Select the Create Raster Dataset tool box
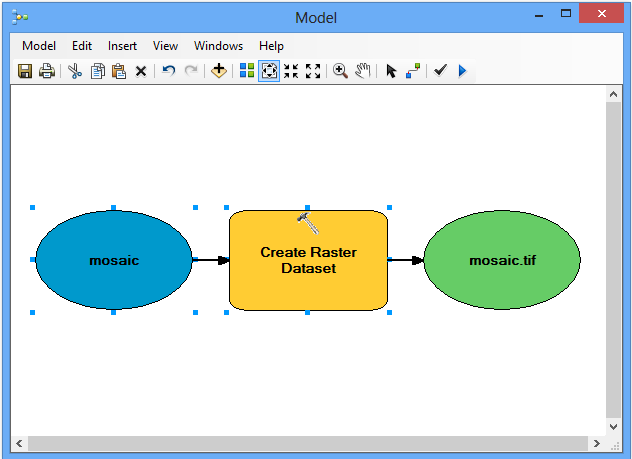 (x=308, y=260)
